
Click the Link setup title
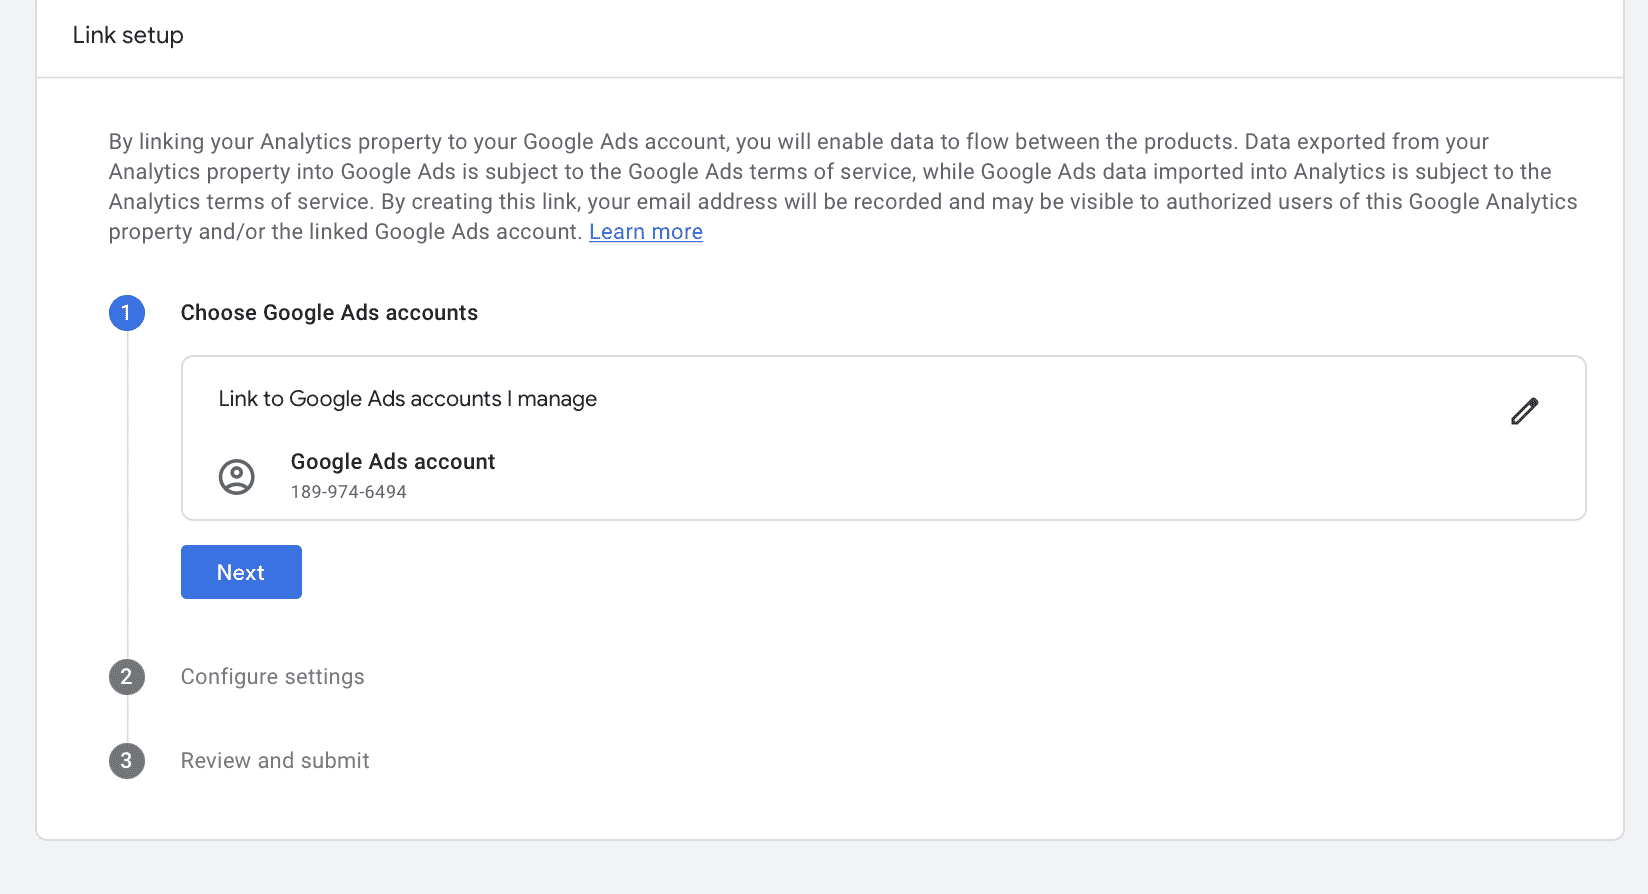pos(128,35)
